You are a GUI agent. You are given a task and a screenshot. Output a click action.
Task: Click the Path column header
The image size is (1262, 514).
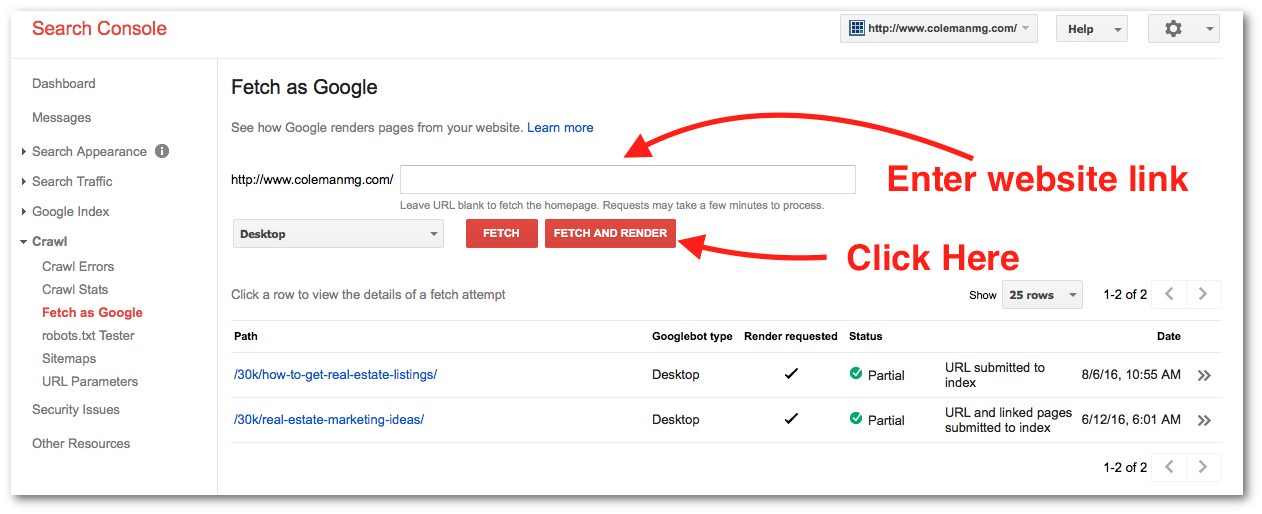245,336
